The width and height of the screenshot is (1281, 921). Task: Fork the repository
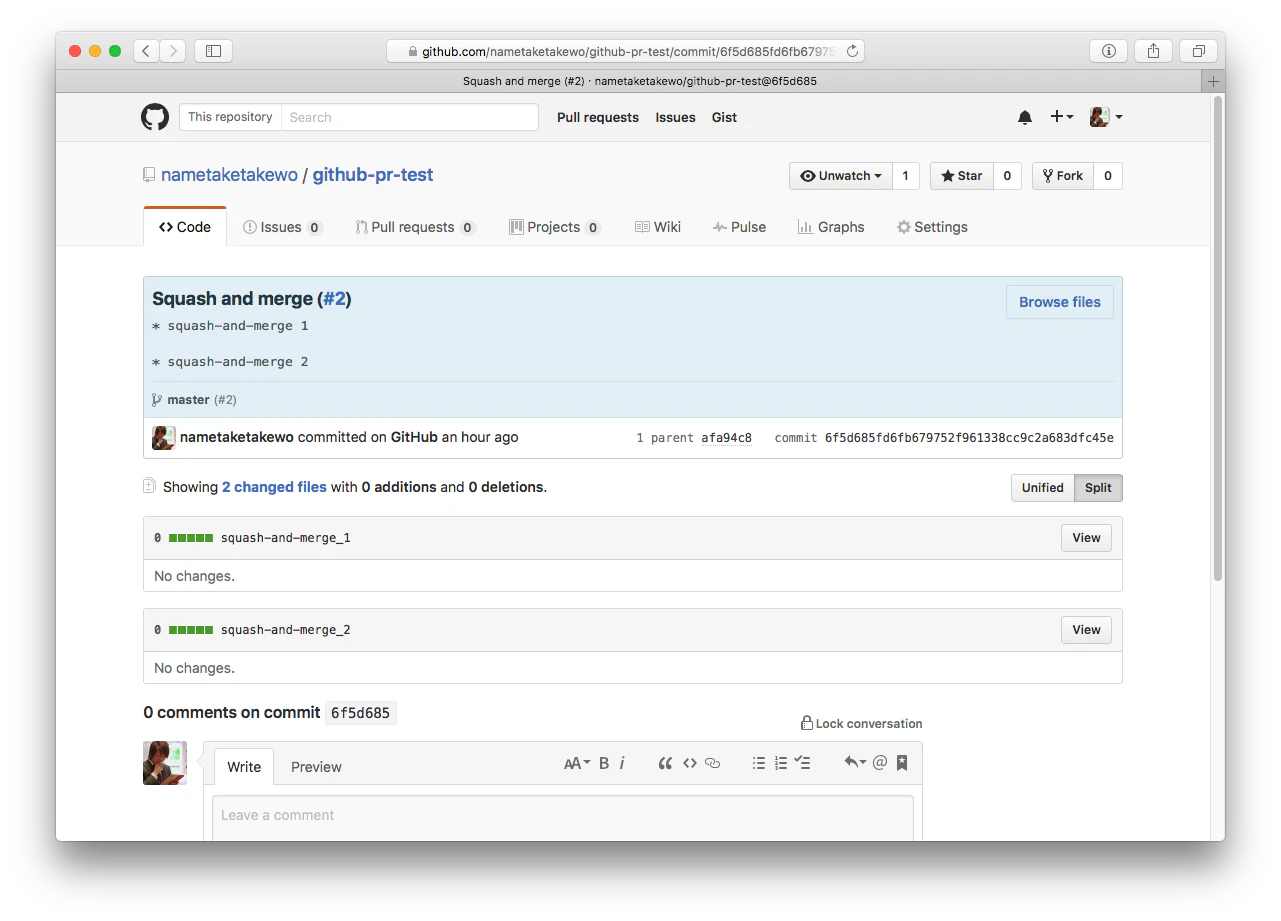pyautogui.click(x=1062, y=176)
